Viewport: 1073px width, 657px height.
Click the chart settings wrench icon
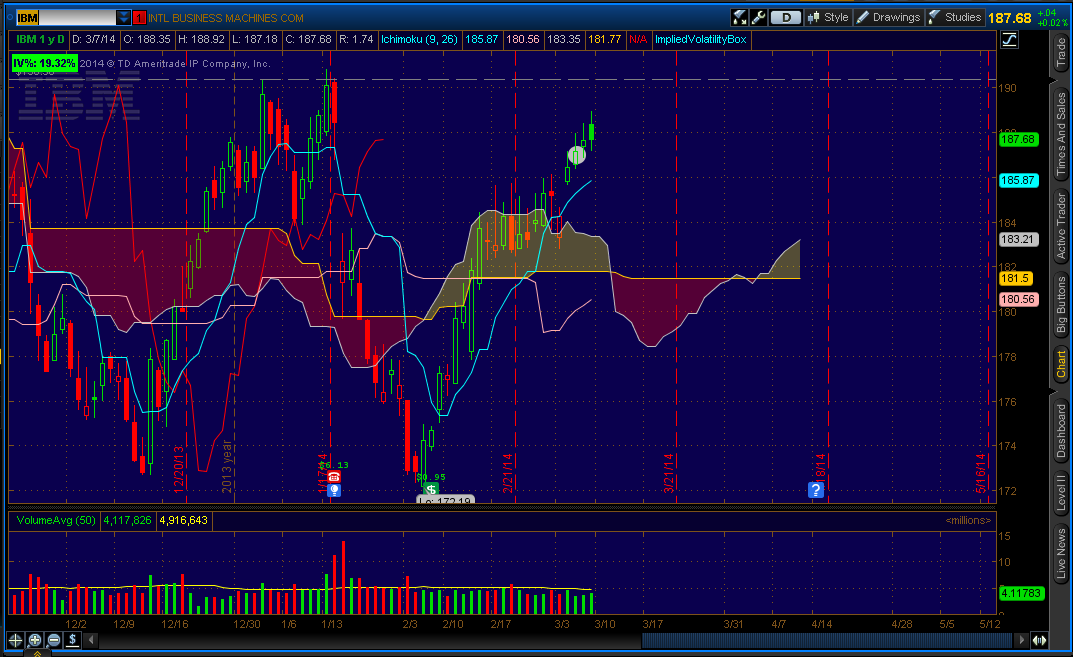point(758,17)
